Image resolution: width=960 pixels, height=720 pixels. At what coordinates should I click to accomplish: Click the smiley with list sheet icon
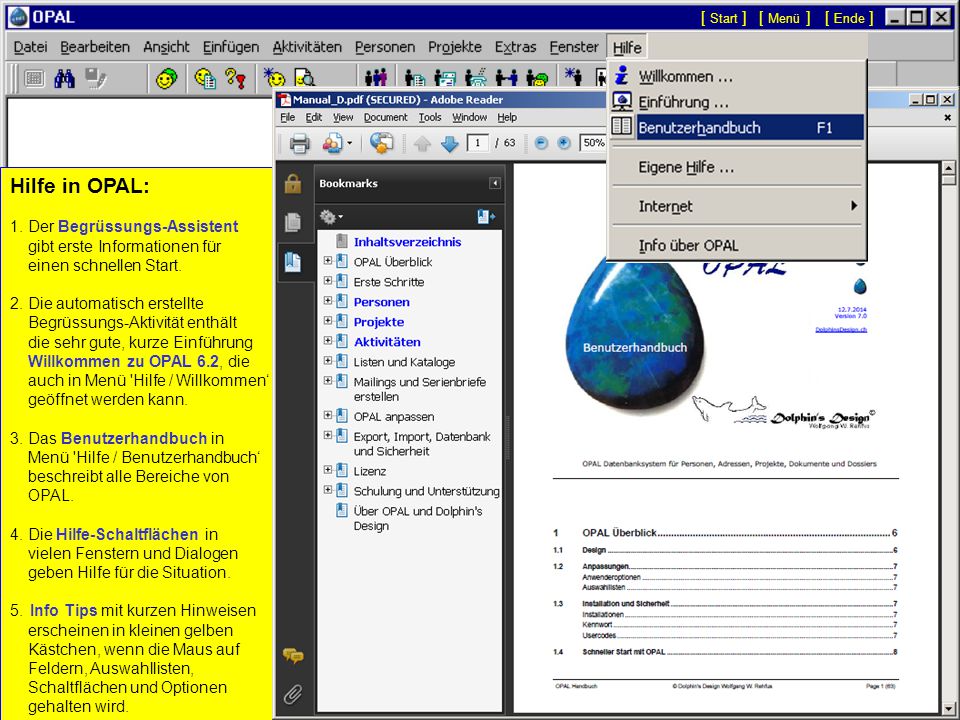(x=205, y=78)
